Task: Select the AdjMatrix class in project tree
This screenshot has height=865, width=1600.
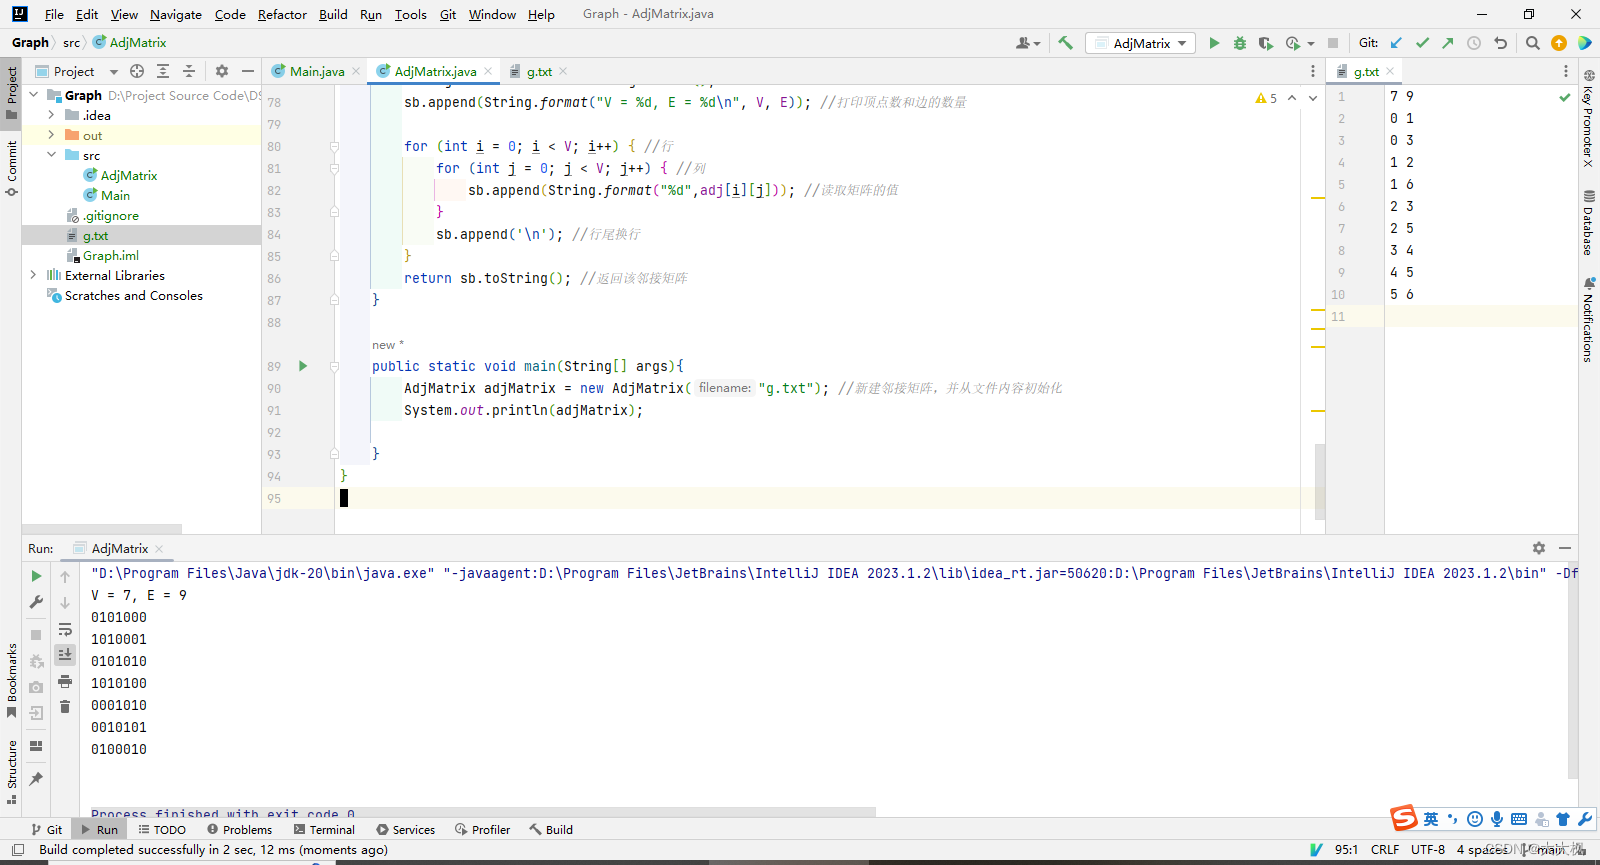Action: [129, 175]
